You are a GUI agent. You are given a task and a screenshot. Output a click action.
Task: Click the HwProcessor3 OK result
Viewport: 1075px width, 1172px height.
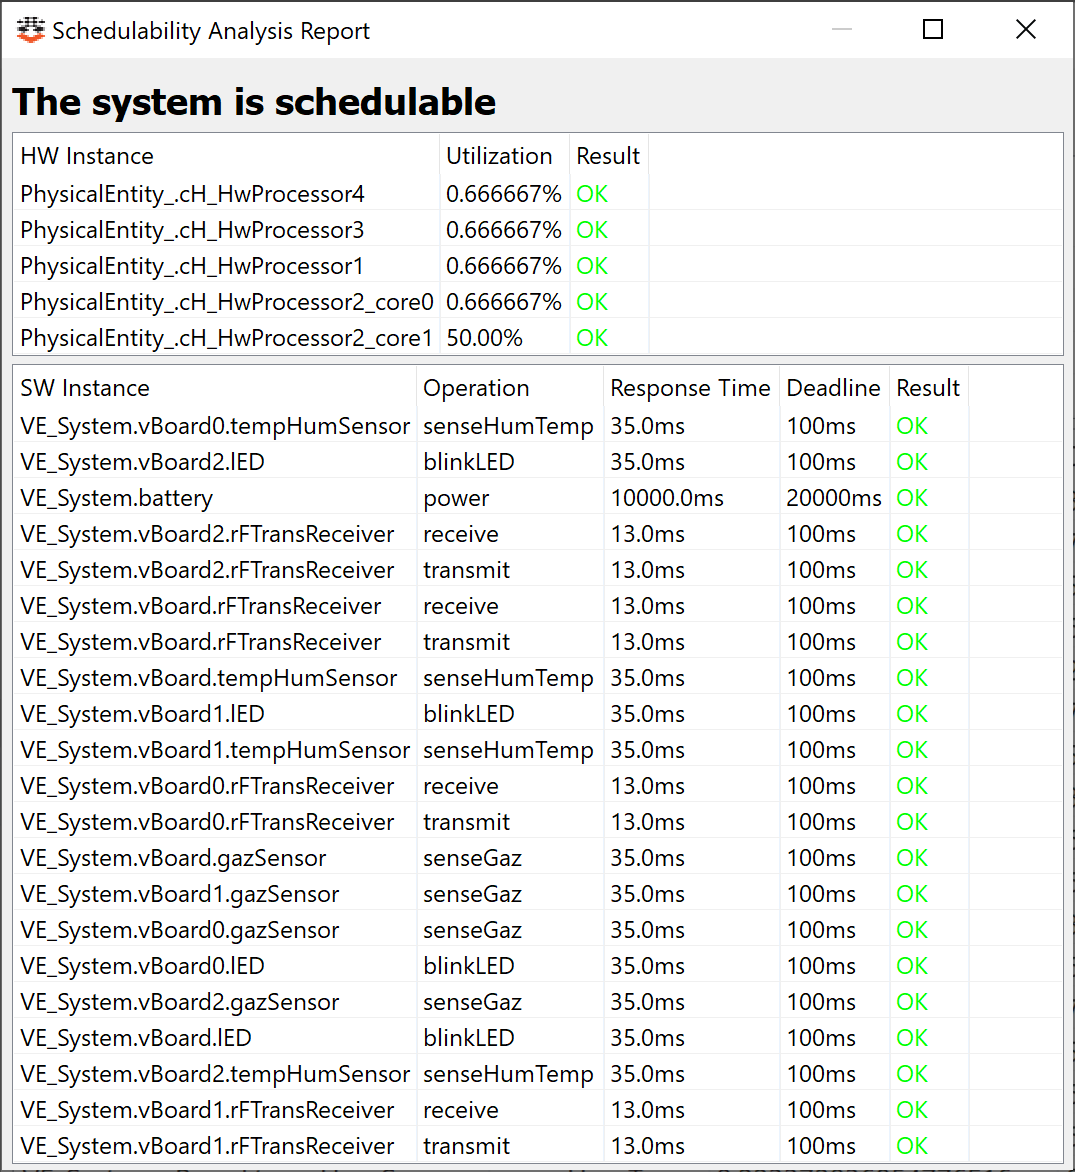coord(592,230)
